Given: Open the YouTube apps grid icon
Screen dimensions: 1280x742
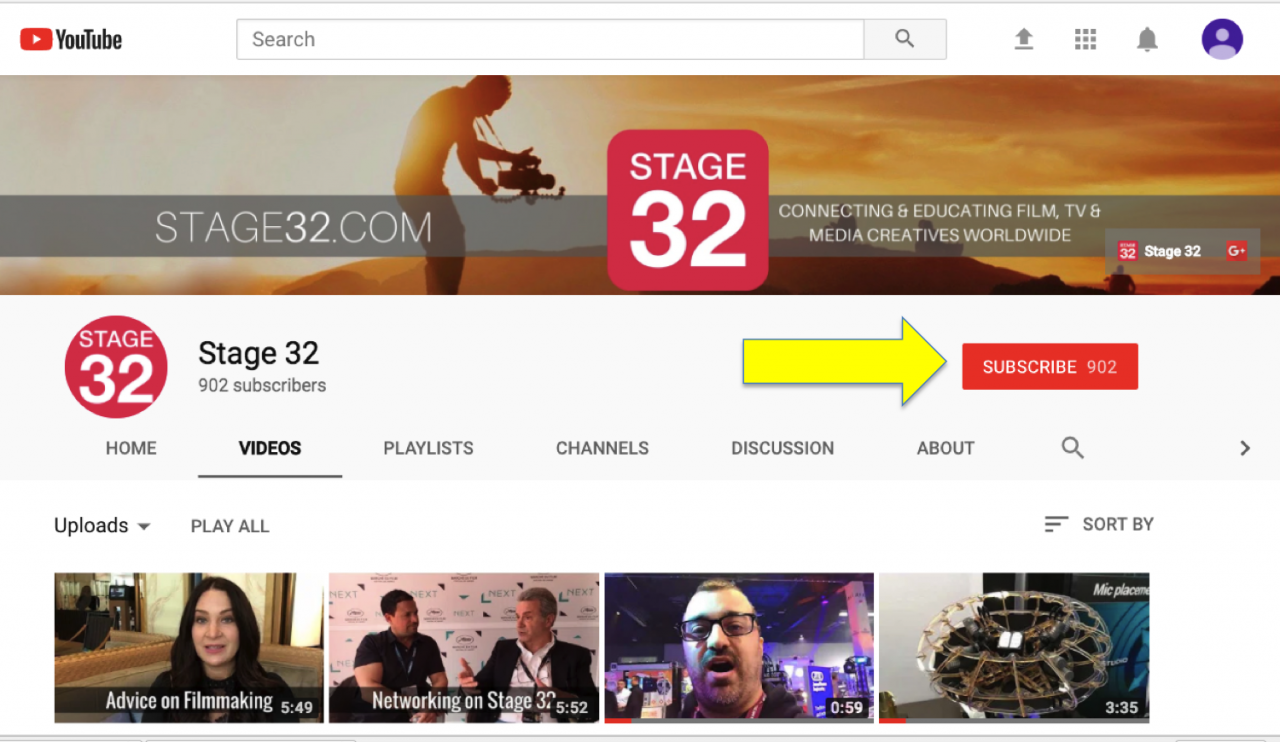Looking at the screenshot, I should 1085,39.
